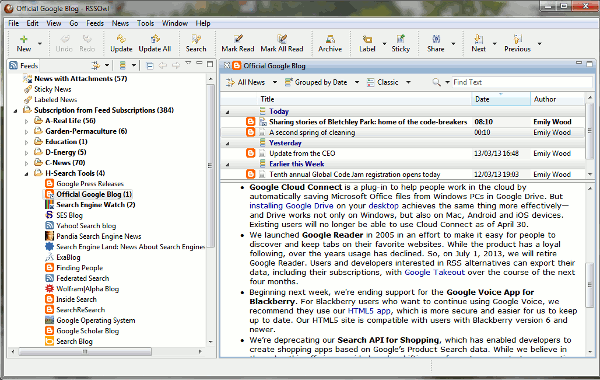Open the File menu
This screenshot has width=600, height=380.
click(13, 23)
